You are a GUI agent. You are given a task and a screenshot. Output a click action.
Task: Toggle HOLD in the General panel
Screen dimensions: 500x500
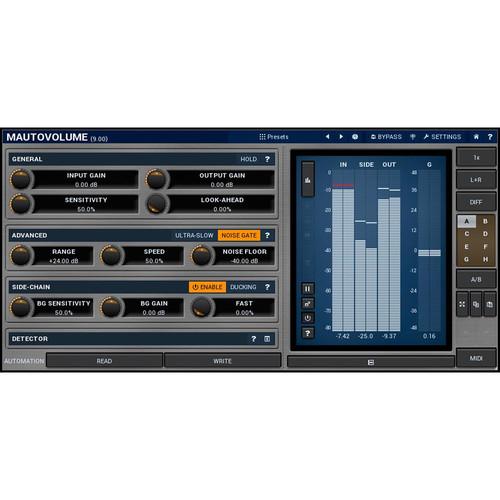tap(249, 159)
